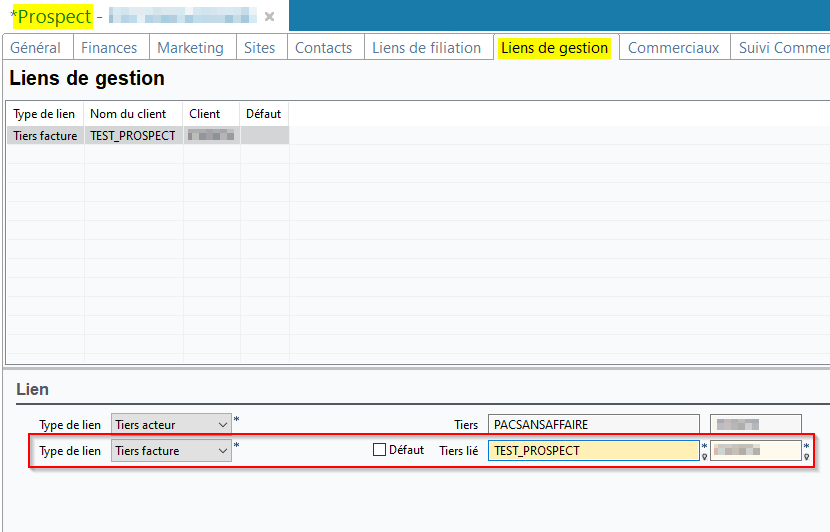The width and height of the screenshot is (830, 532).
Task: Open the Contacts tab
Action: click(x=323, y=48)
